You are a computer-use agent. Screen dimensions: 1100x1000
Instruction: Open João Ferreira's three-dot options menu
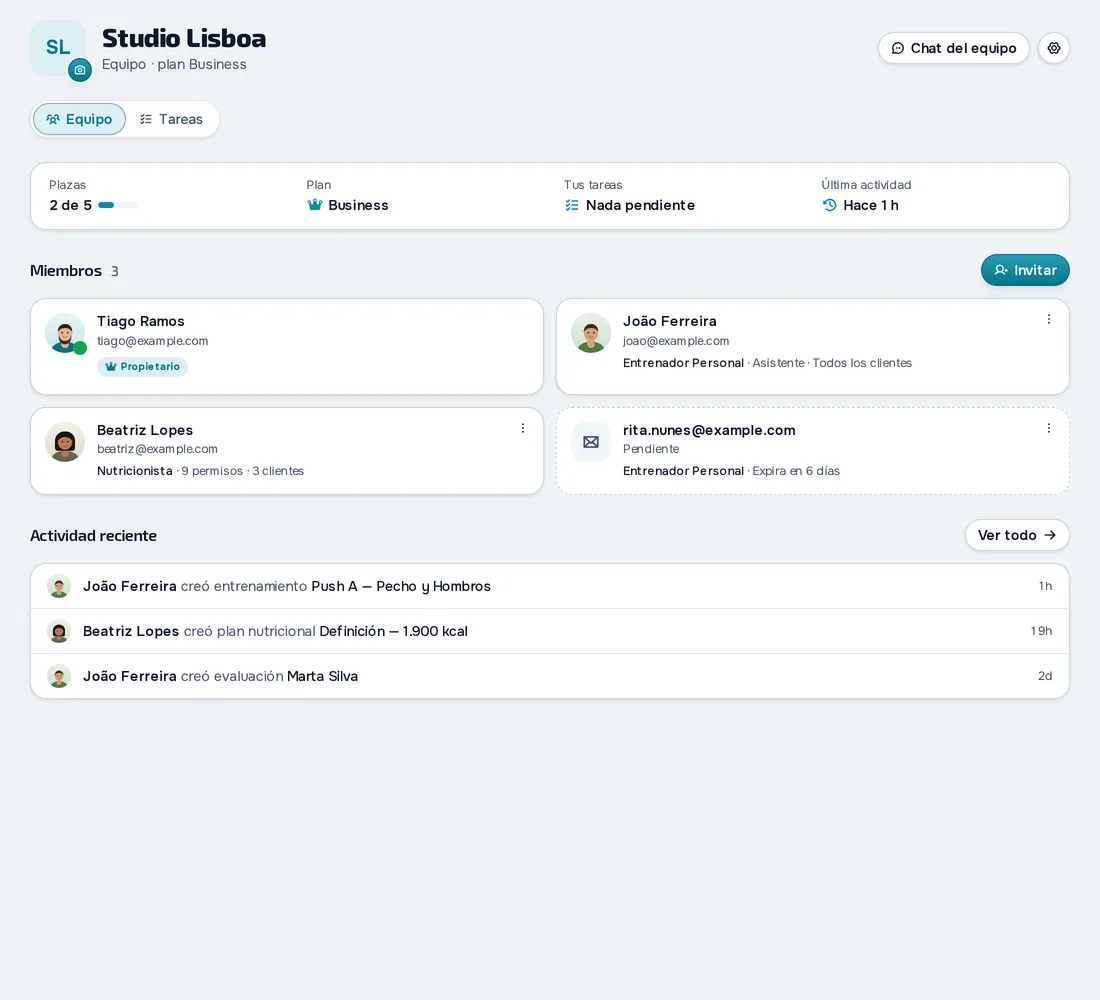[x=1049, y=319]
